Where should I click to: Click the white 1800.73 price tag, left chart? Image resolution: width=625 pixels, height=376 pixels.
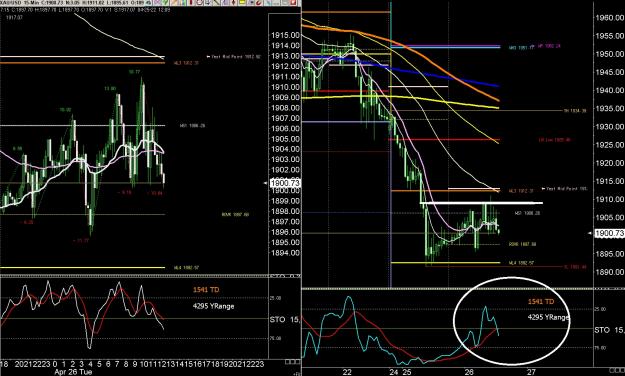pos(285,183)
